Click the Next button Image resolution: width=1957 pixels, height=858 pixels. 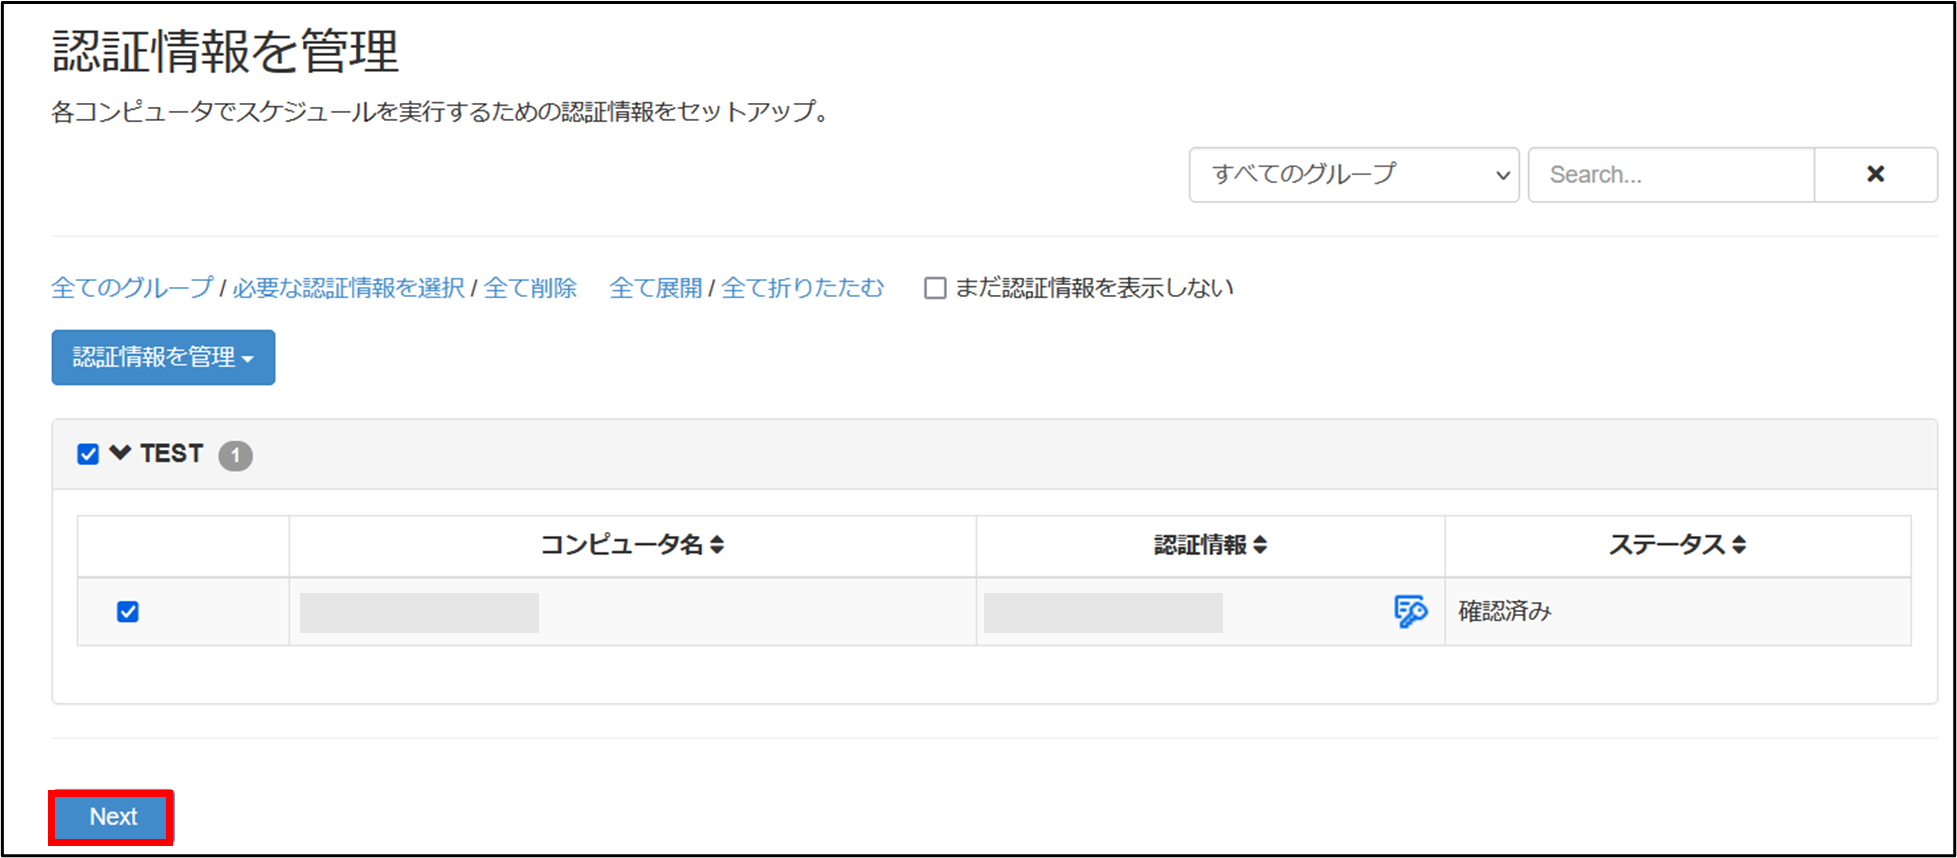point(112,817)
